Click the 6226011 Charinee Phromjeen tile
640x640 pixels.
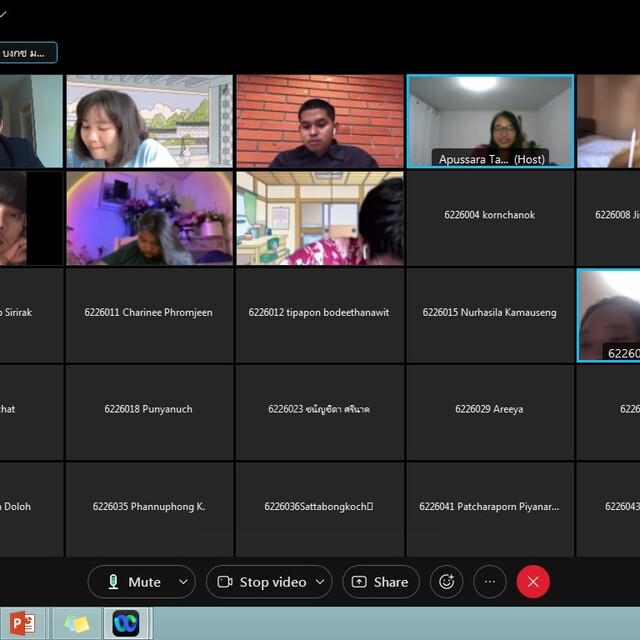(x=149, y=313)
